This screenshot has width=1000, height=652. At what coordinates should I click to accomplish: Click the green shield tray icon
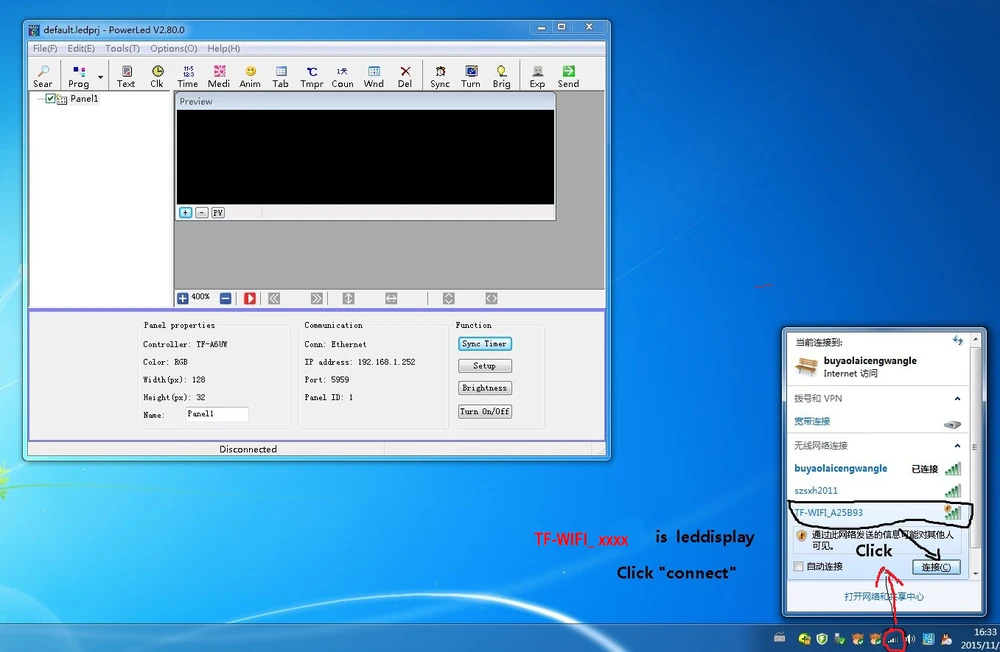(x=822, y=639)
